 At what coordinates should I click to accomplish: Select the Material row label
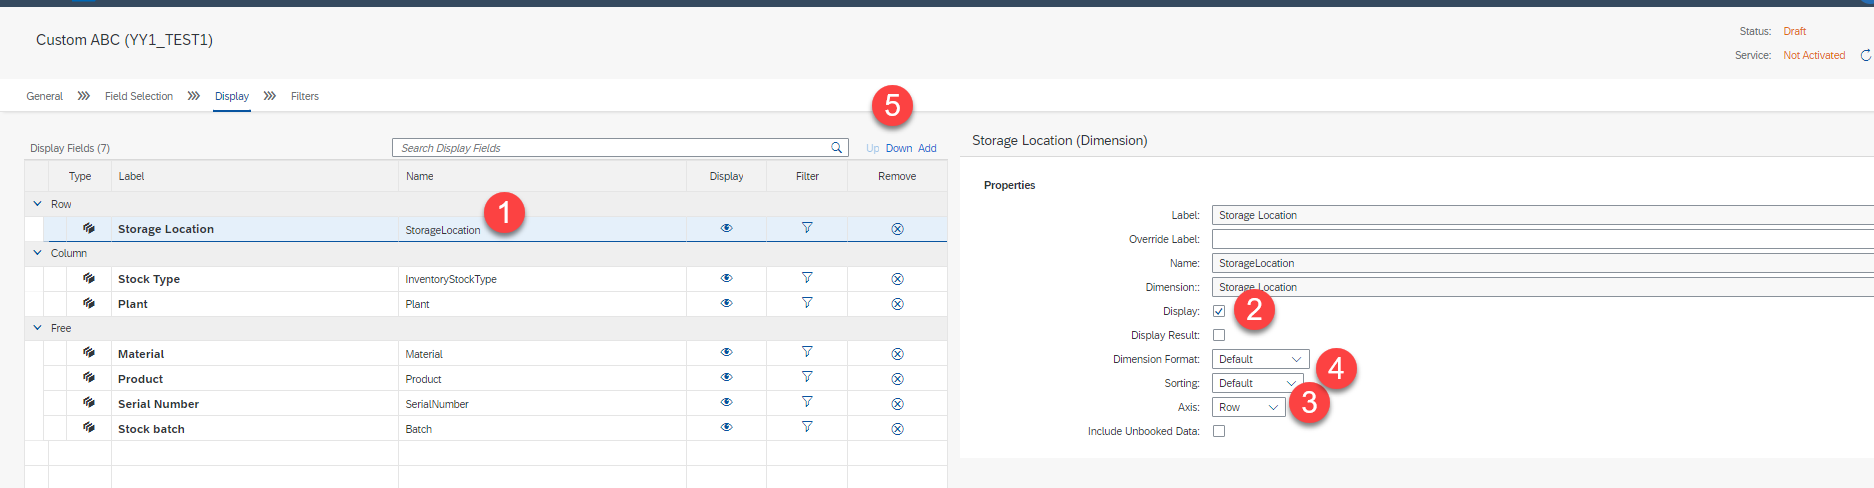pos(141,354)
